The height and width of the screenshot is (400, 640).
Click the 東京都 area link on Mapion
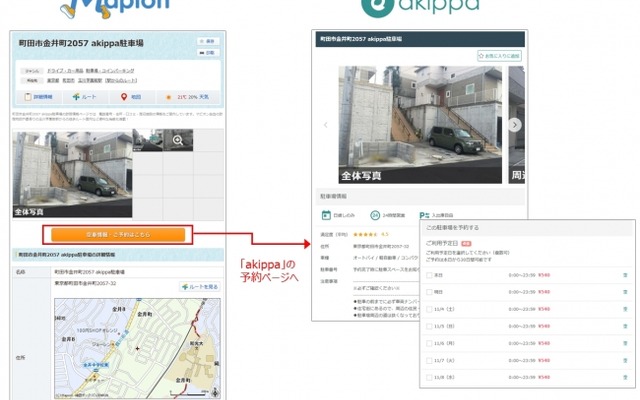tap(53, 80)
